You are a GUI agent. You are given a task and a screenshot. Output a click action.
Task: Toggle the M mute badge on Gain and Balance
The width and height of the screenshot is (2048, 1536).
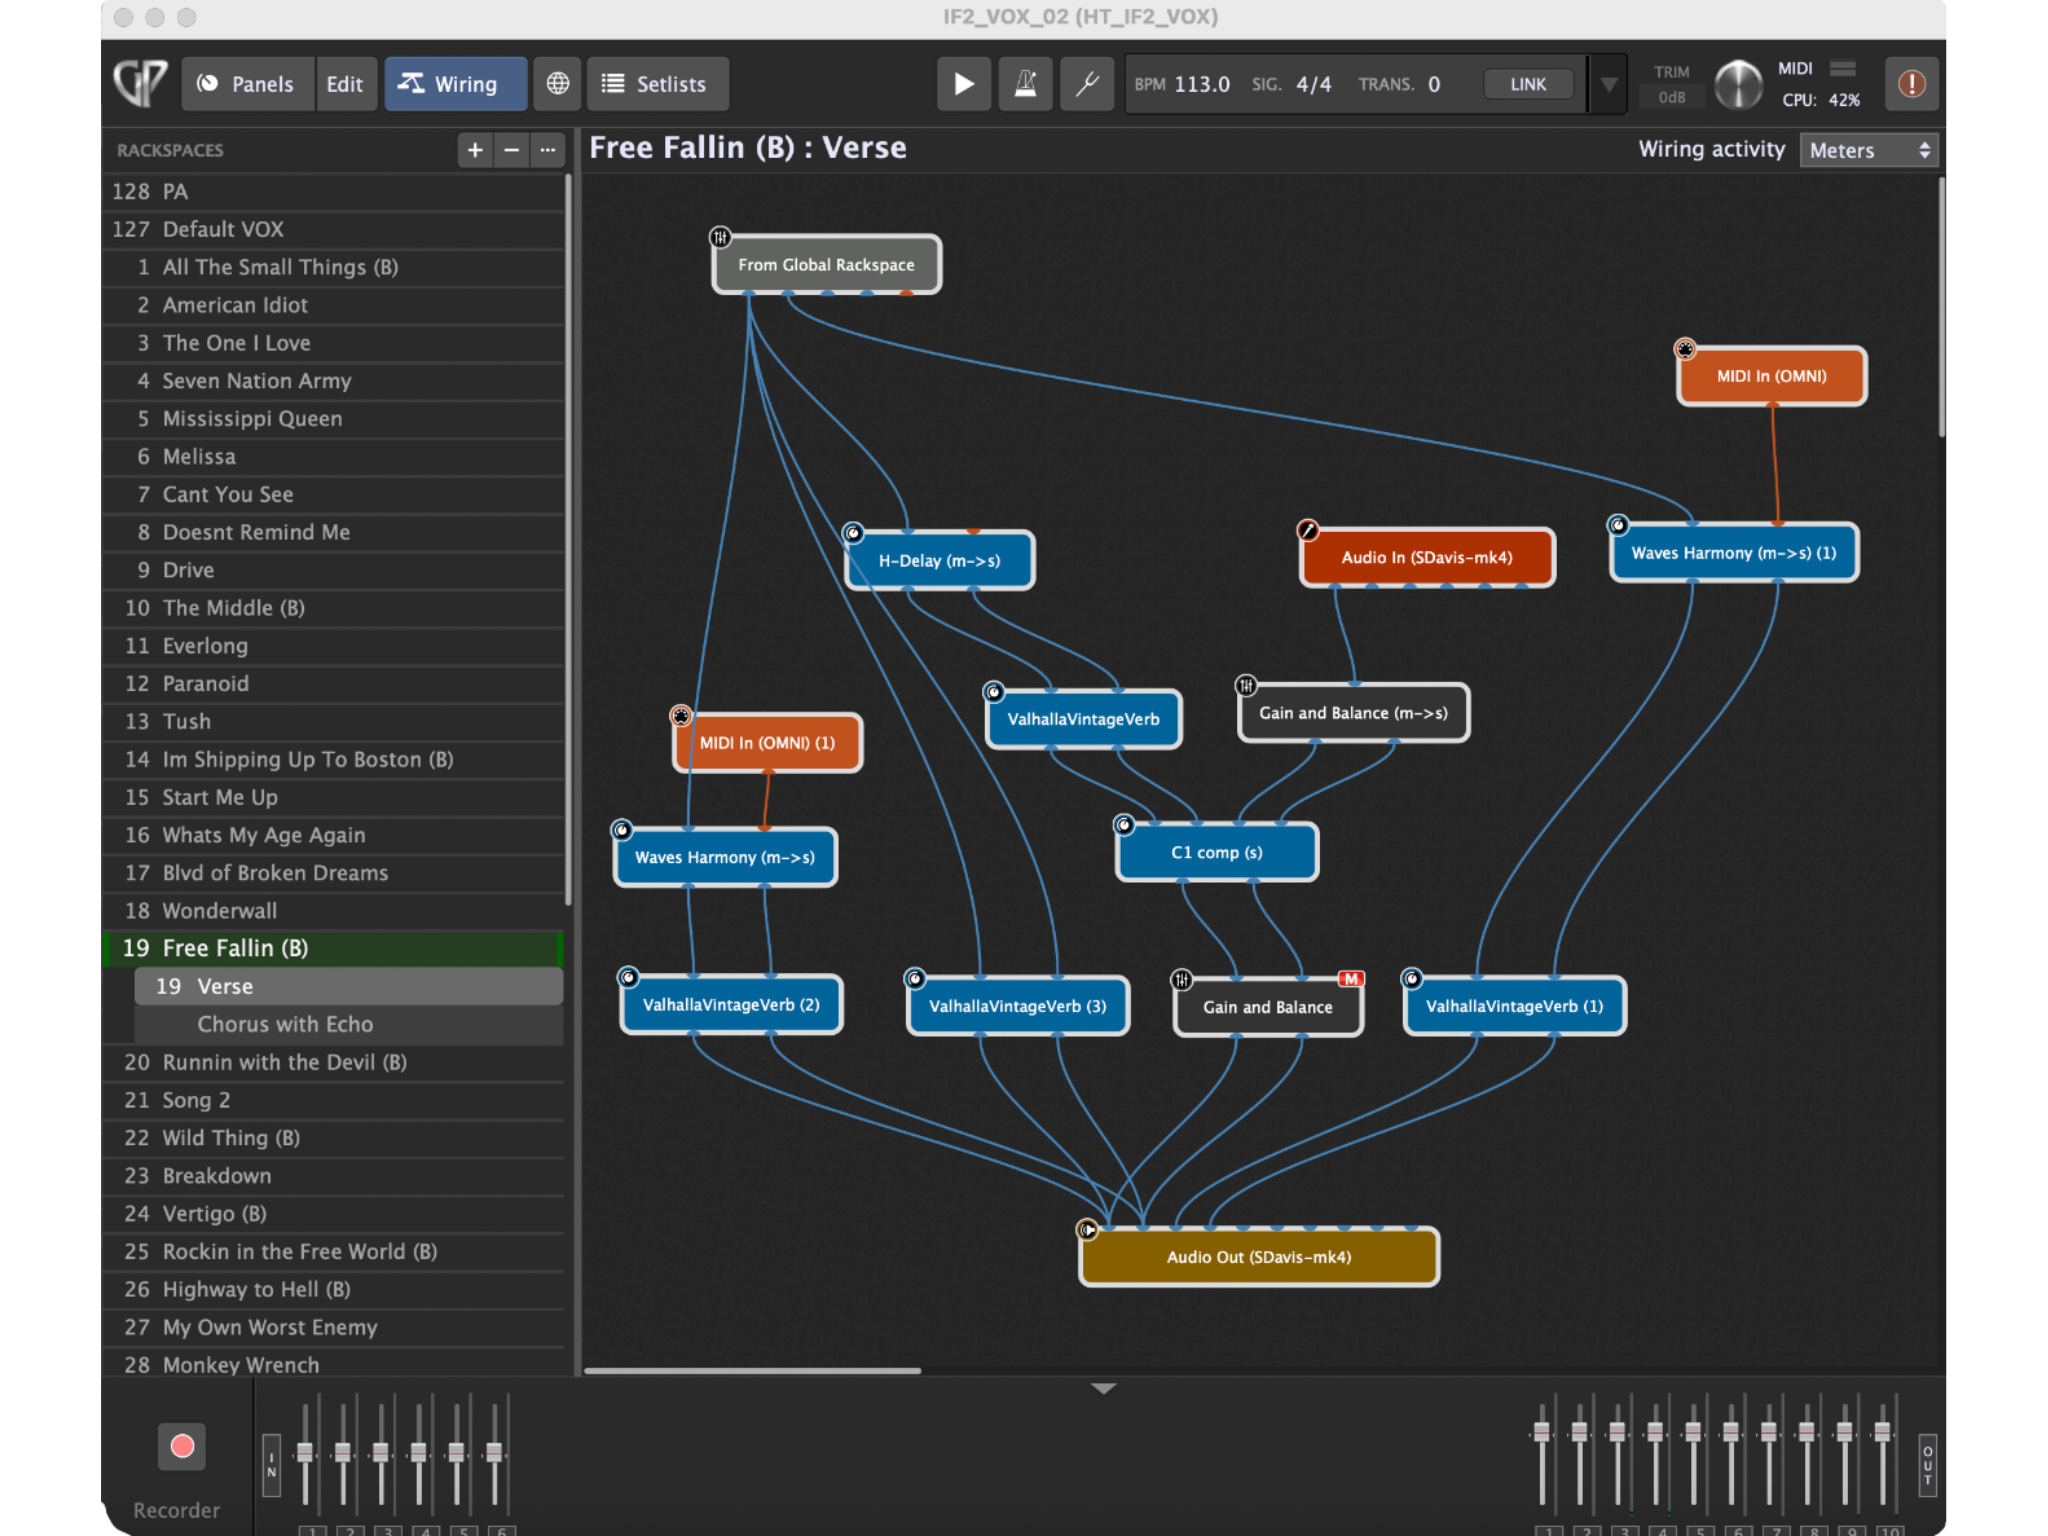pos(1351,979)
